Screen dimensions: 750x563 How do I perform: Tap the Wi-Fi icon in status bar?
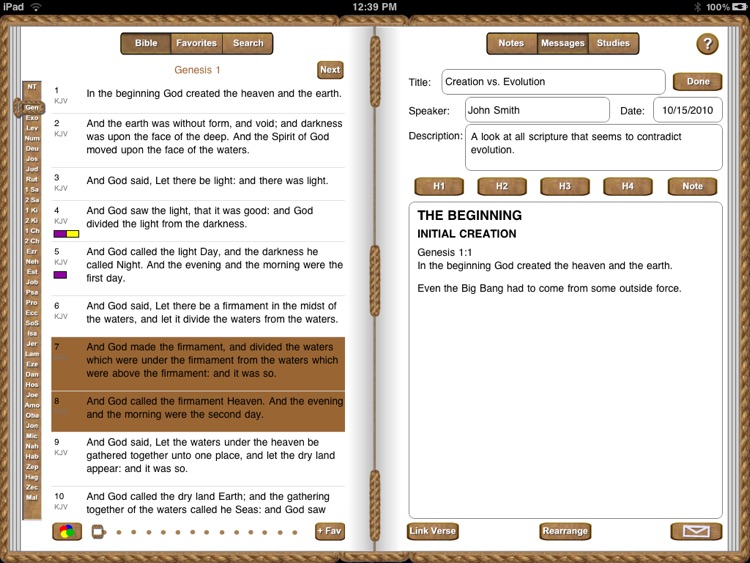(36, 7)
